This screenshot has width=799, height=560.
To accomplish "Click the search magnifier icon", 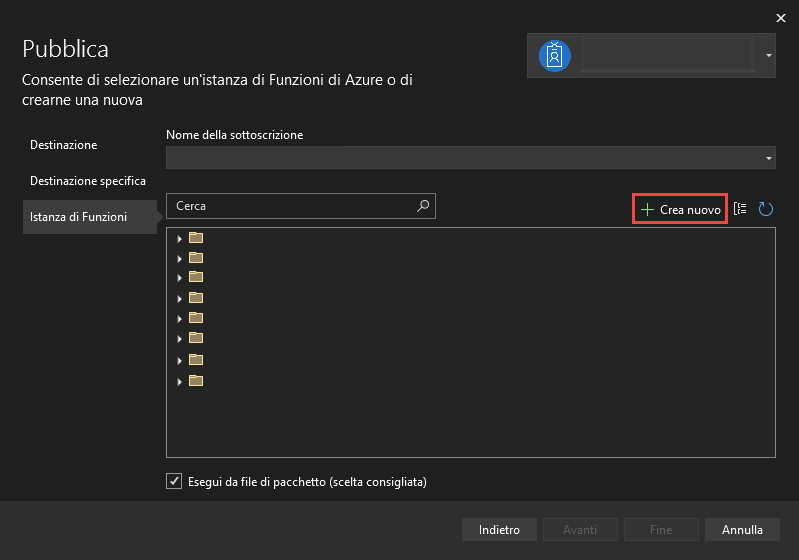I will [x=423, y=206].
